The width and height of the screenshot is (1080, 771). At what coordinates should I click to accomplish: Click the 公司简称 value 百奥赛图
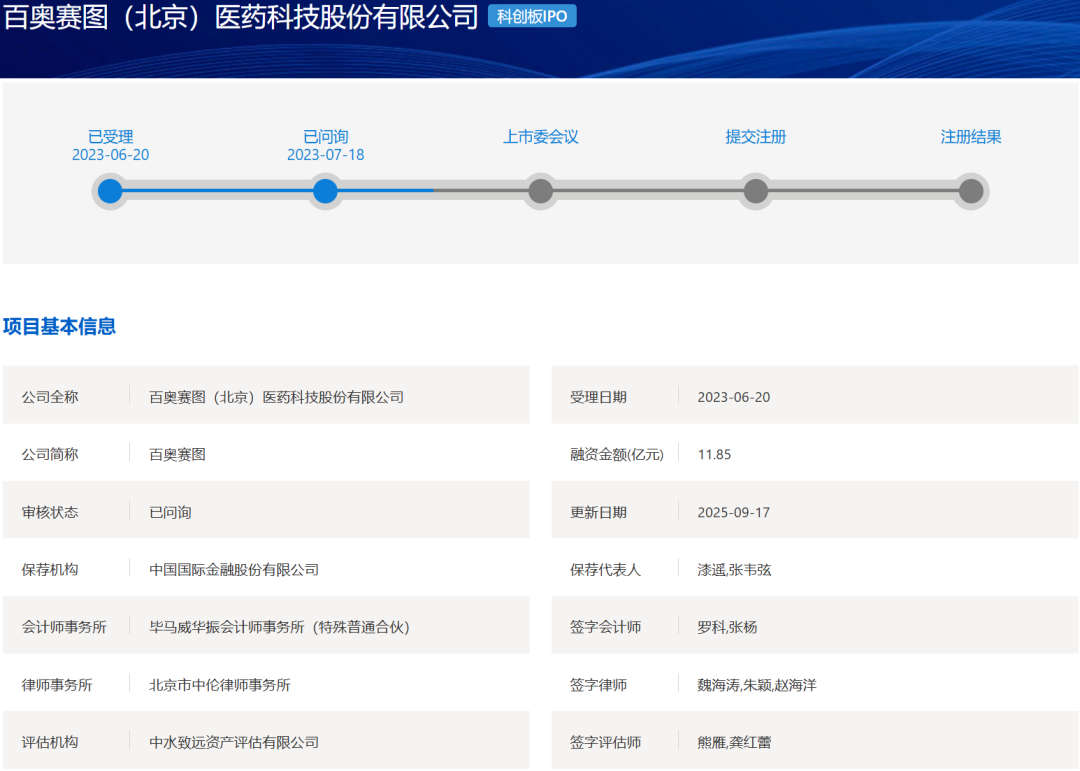(177, 454)
